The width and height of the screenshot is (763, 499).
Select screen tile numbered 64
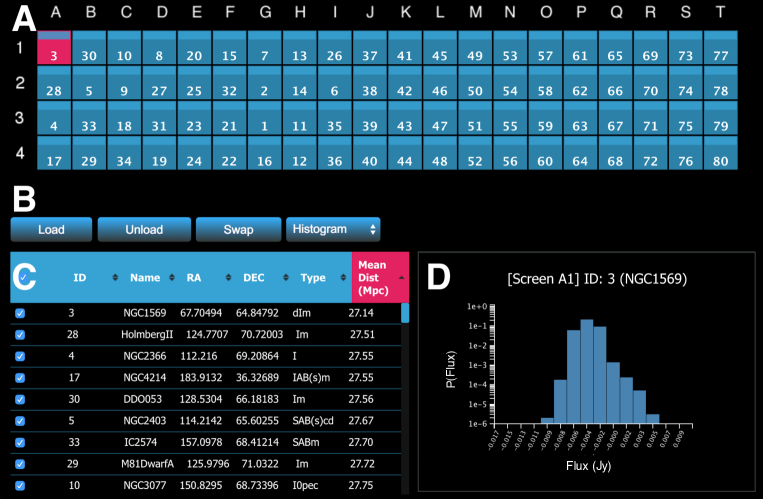pos(580,153)
